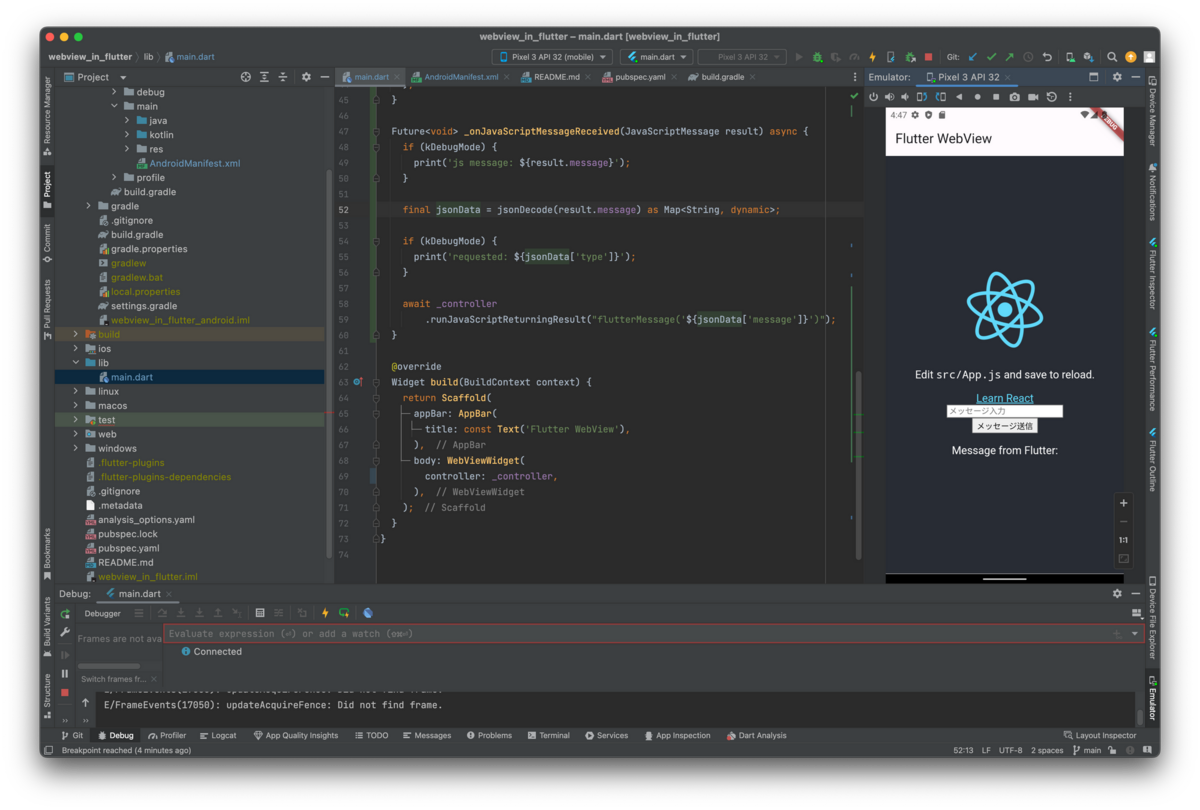
Task: Open Pixel 3 API 32 (mobile) device dropdown
Action: coord(551,57)
